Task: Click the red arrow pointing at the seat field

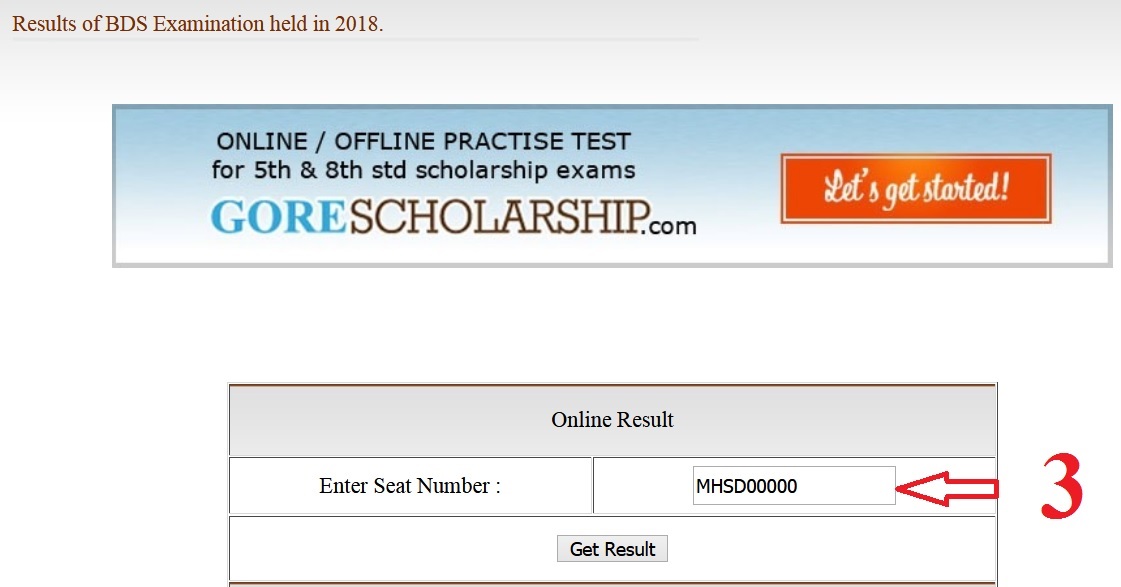Action: tap(947, 488)
